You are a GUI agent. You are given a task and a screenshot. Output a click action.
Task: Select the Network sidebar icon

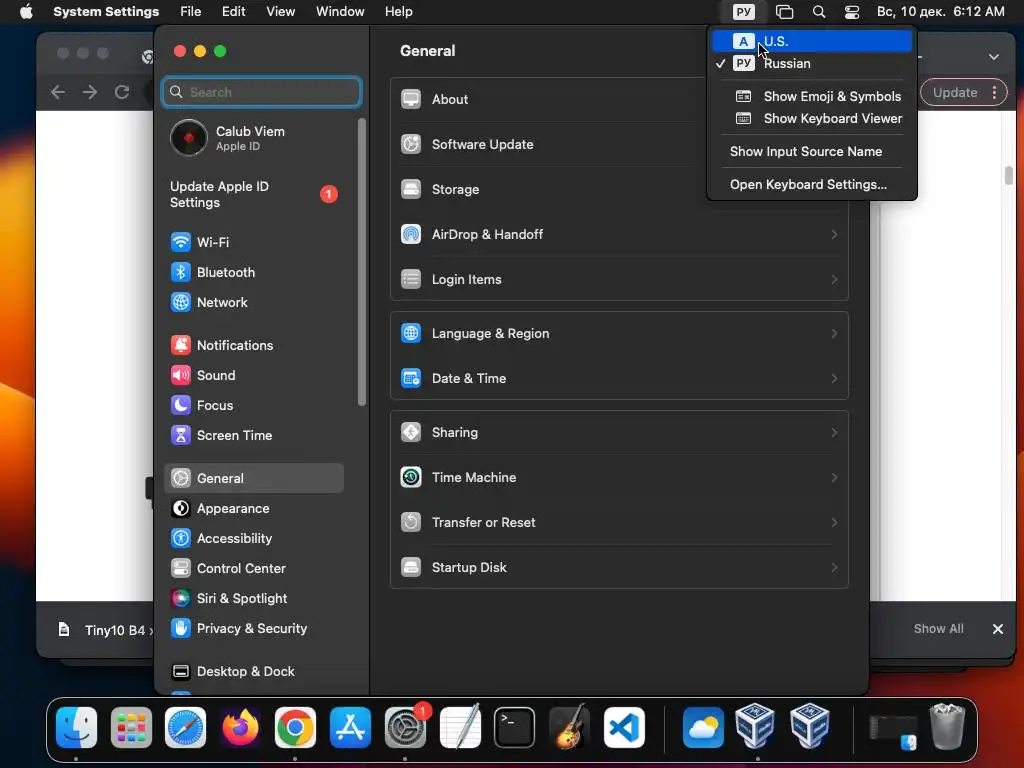click(x=180, y=302)
